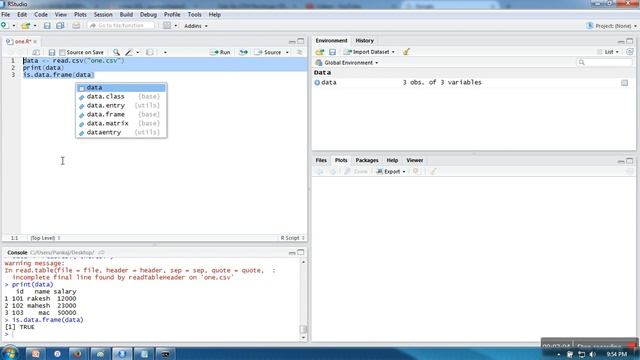The image size is (640, 360).
Task: Source the one.R script
Action: [x=268, y=52]
